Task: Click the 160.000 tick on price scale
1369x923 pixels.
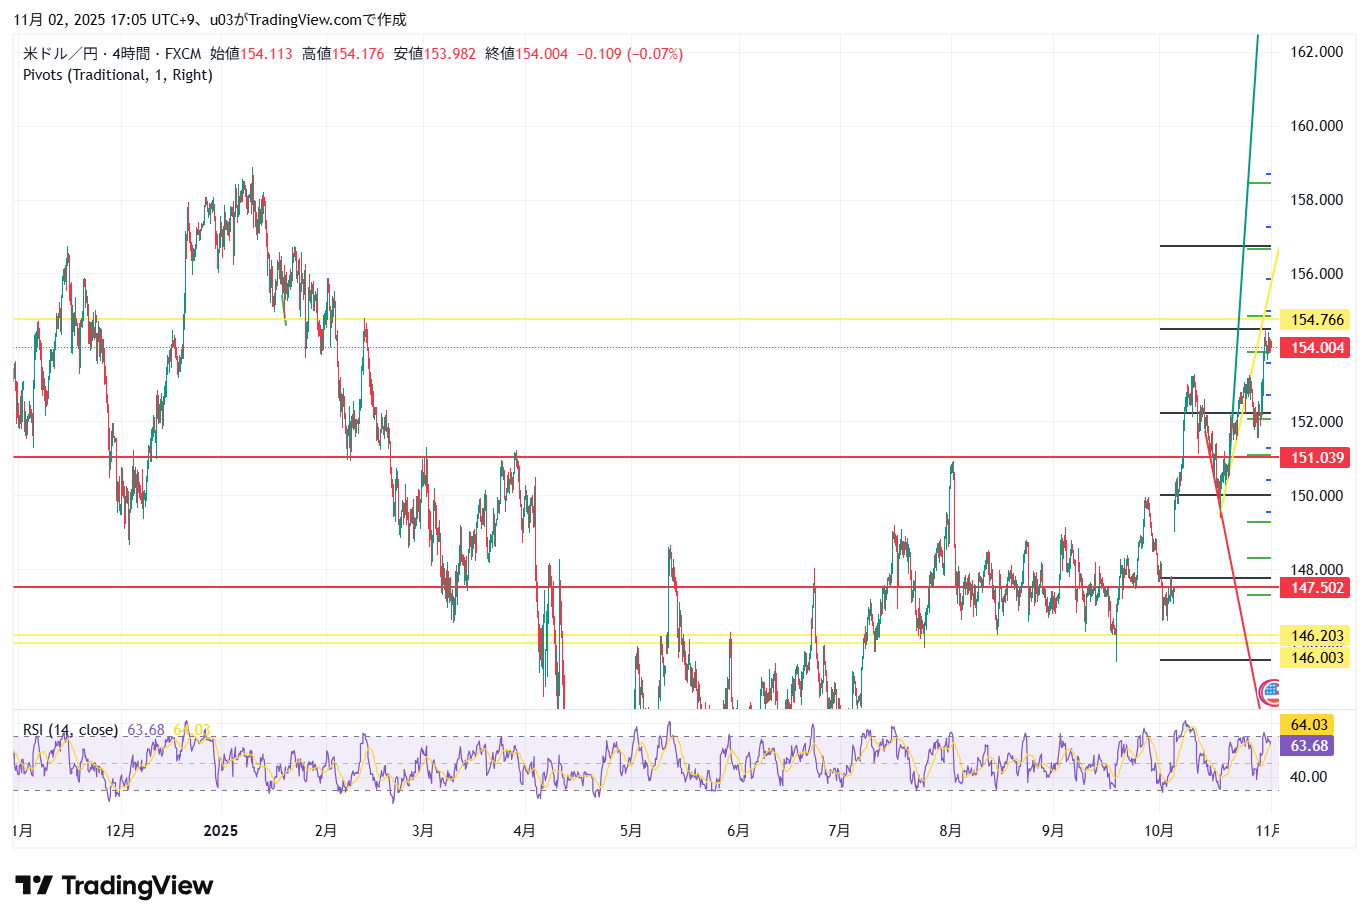Action: (x=1316, y=126)
